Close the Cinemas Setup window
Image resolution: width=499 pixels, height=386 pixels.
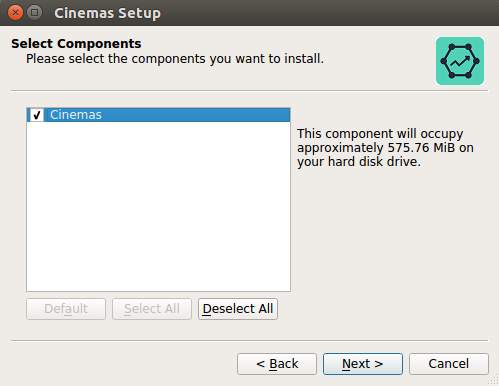tap(15, 13)
